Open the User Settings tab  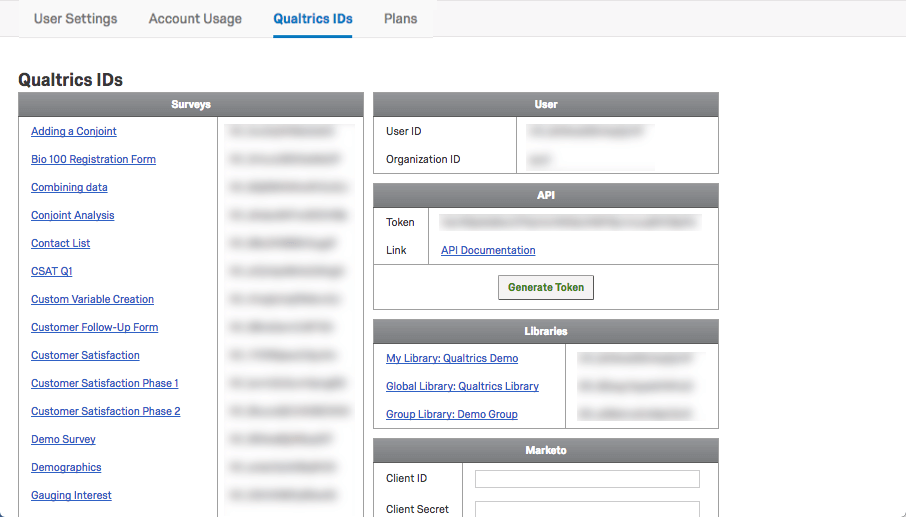pyautogui.click(x=75, y=18)
